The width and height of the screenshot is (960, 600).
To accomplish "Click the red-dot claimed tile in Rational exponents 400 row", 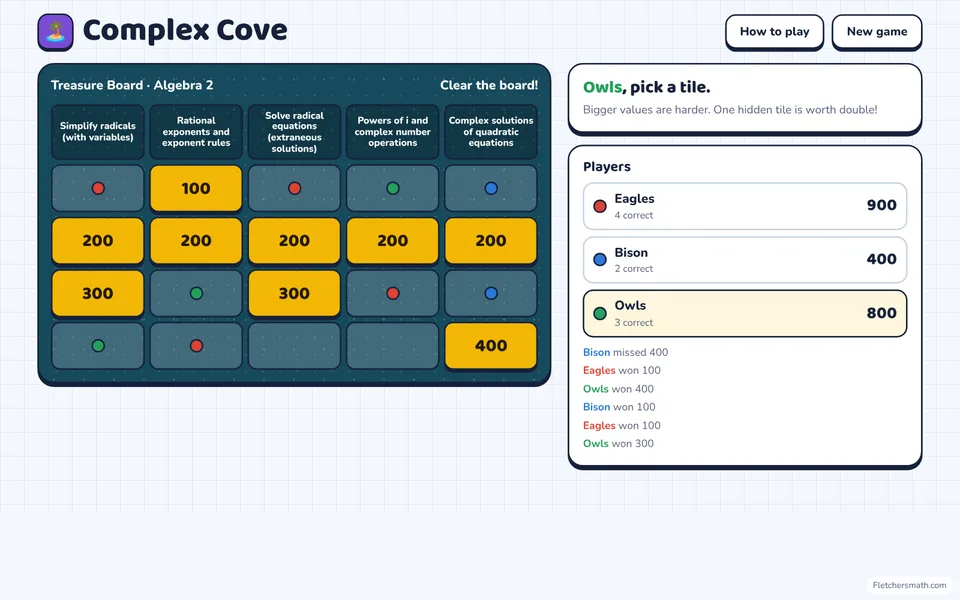I will (196, 346).
